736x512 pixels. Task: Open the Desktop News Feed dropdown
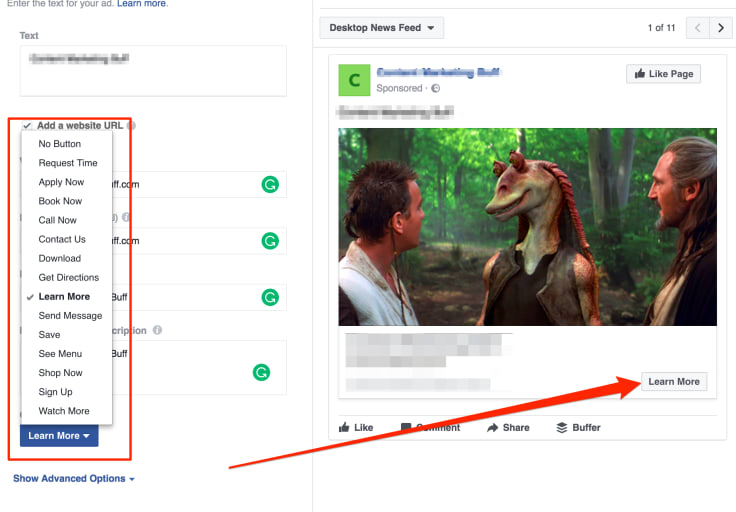coord(382,28)
